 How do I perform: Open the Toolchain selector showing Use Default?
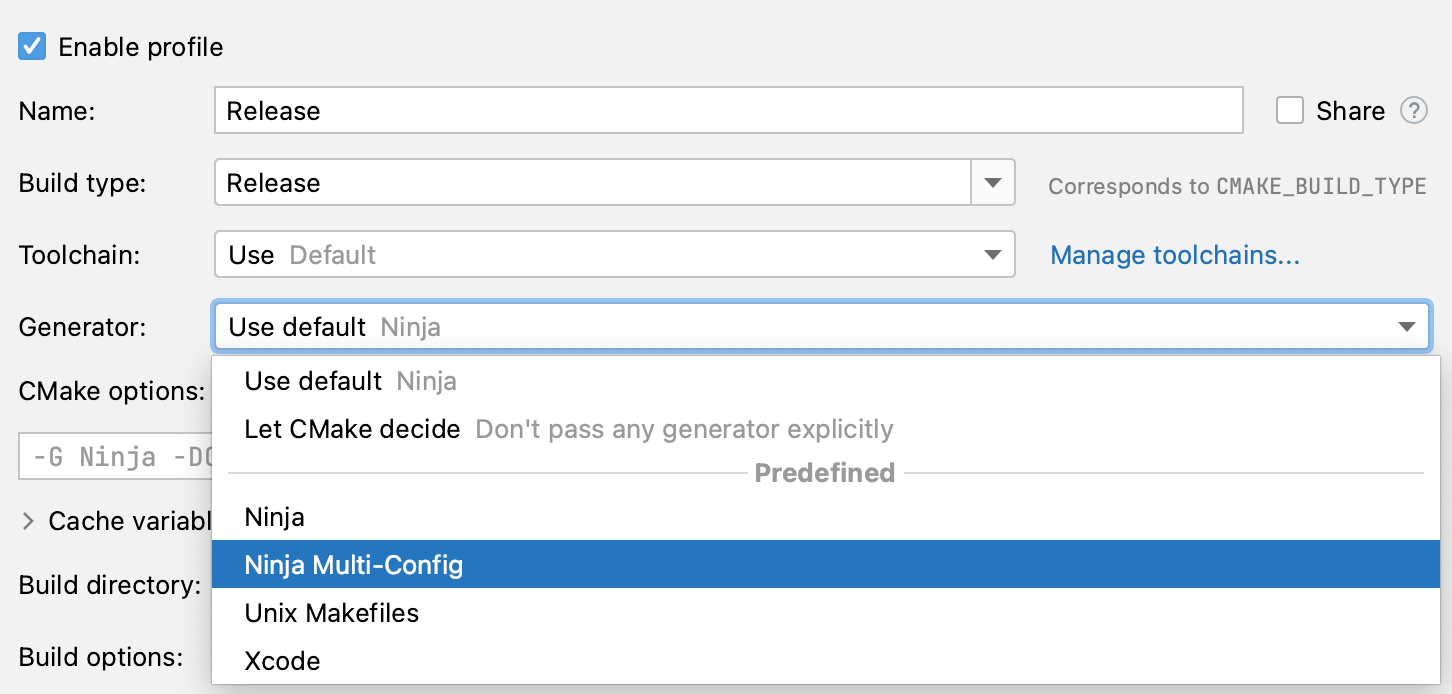(615, 255)
